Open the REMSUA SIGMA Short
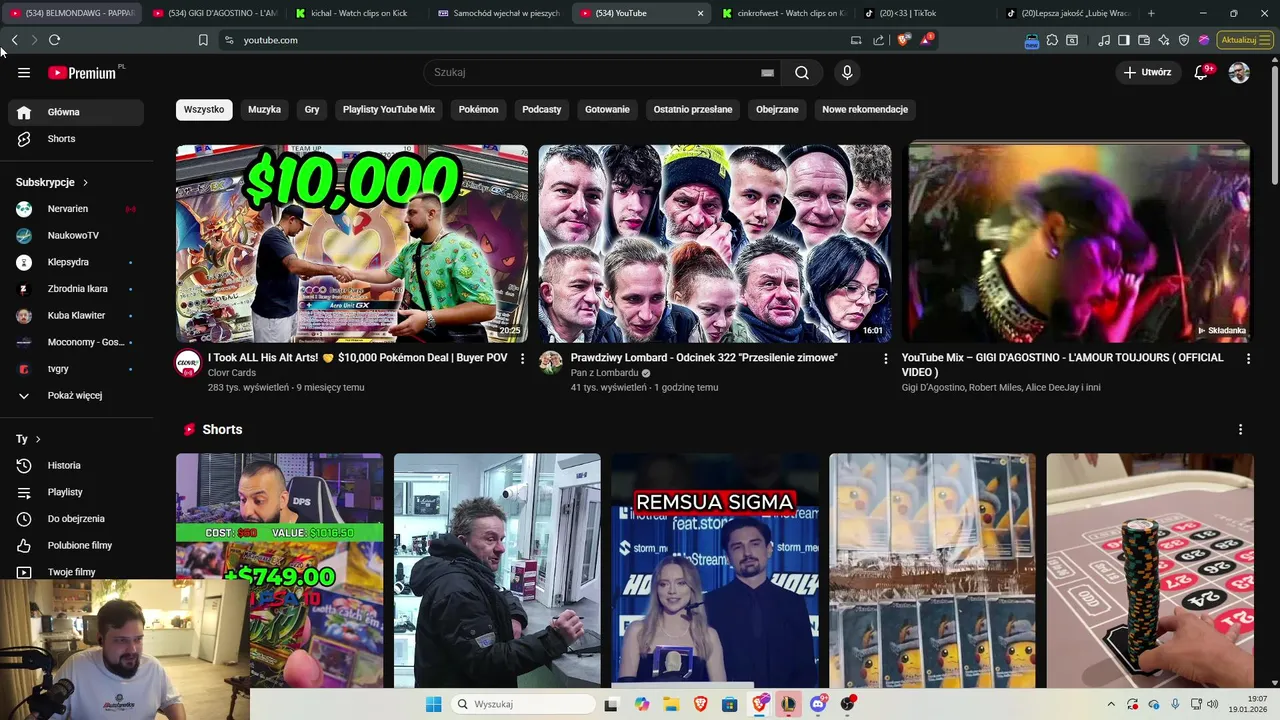 click(x=715, y=571)
